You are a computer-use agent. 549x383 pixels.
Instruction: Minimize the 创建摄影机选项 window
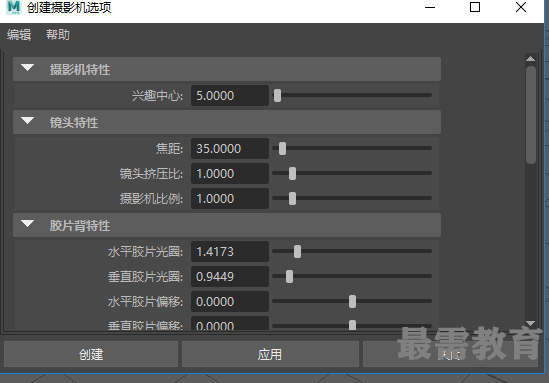tap(430, 7)
